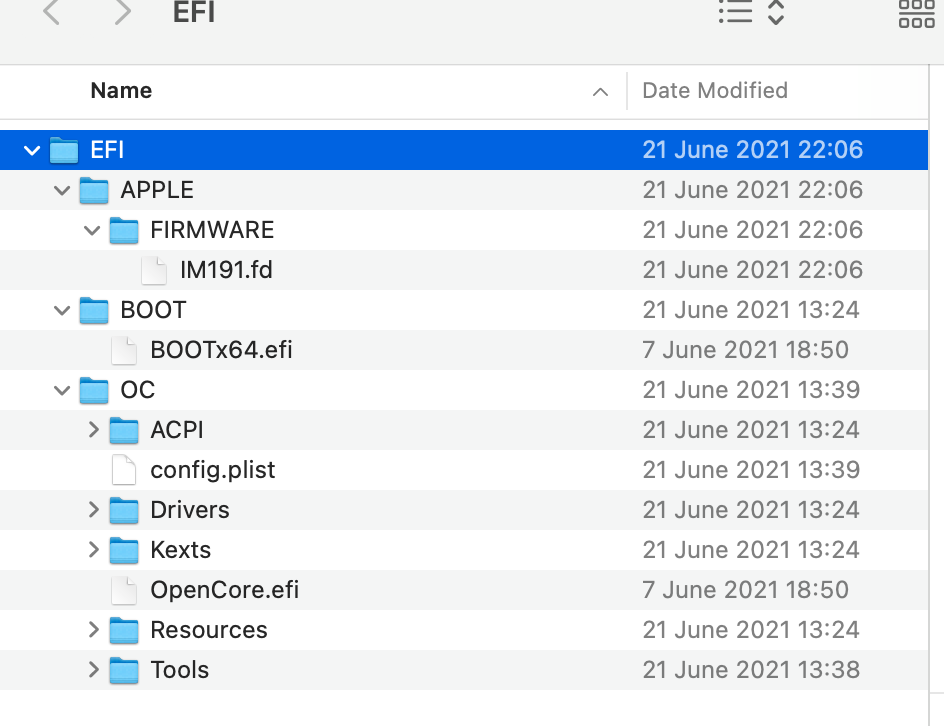Image resolution: width=944 pixels, height=726 pixels.
Task: Click the Resources folder name
Action: point(209,630)
